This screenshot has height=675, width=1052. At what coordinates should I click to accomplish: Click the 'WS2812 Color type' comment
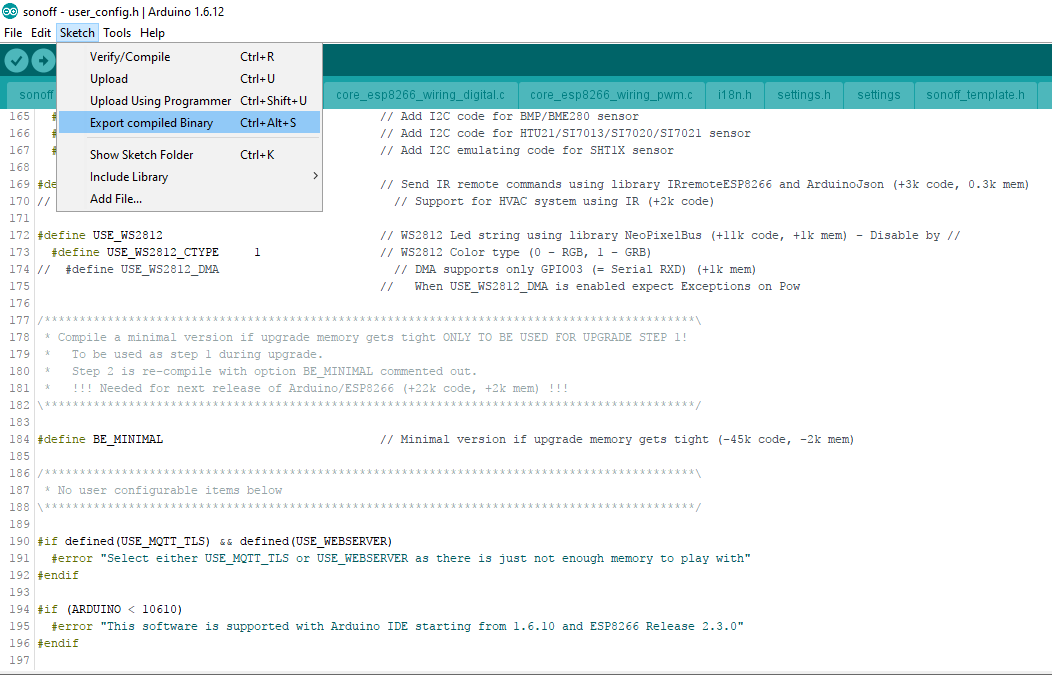[515, 252]
